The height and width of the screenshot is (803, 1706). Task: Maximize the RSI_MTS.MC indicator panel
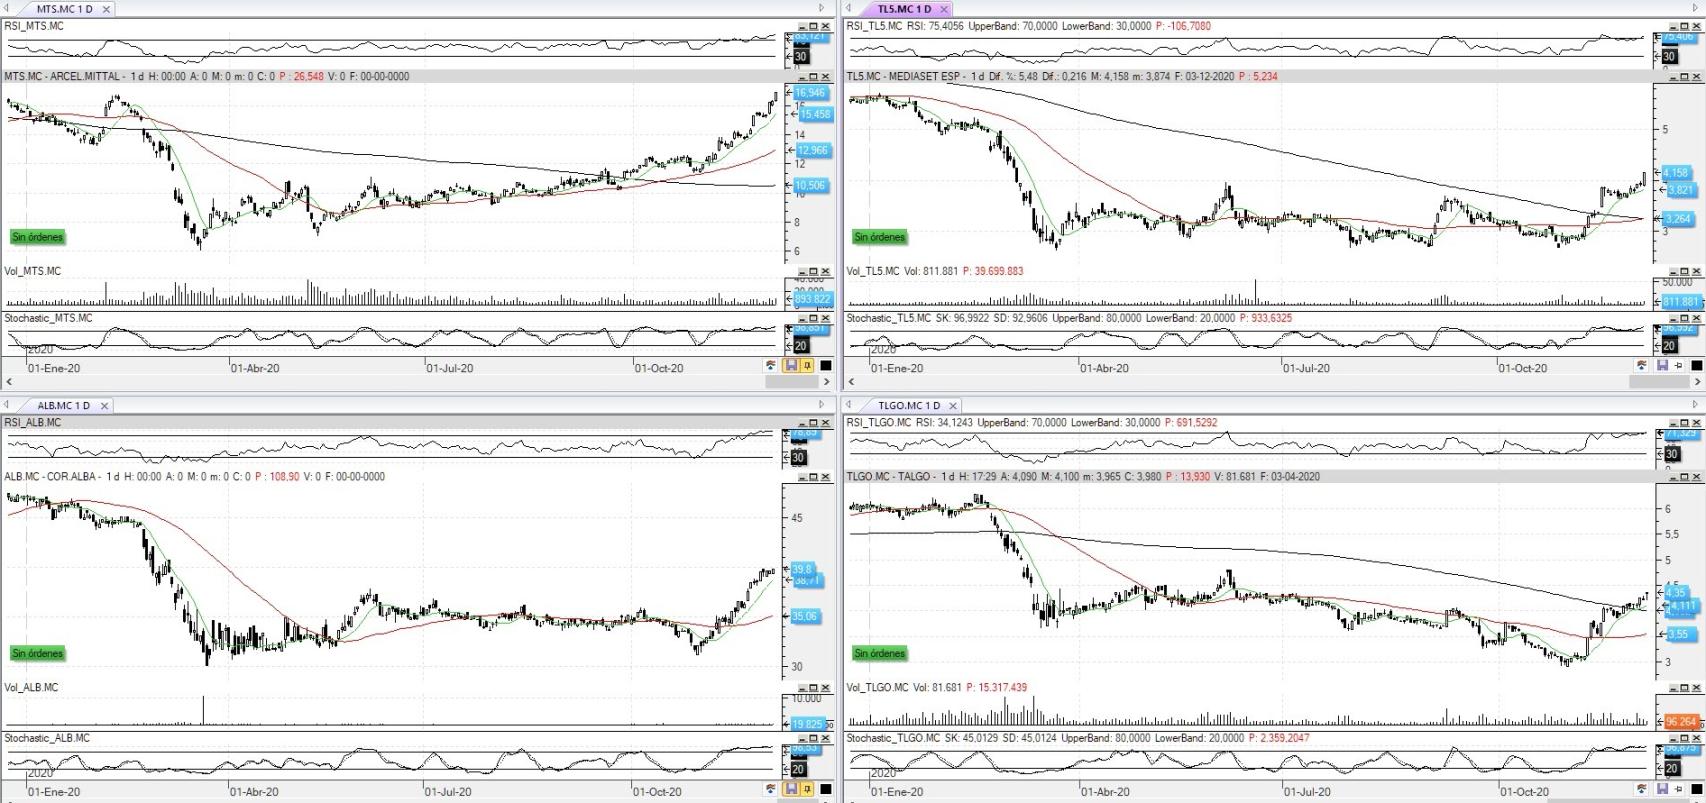tap(813, 27)
